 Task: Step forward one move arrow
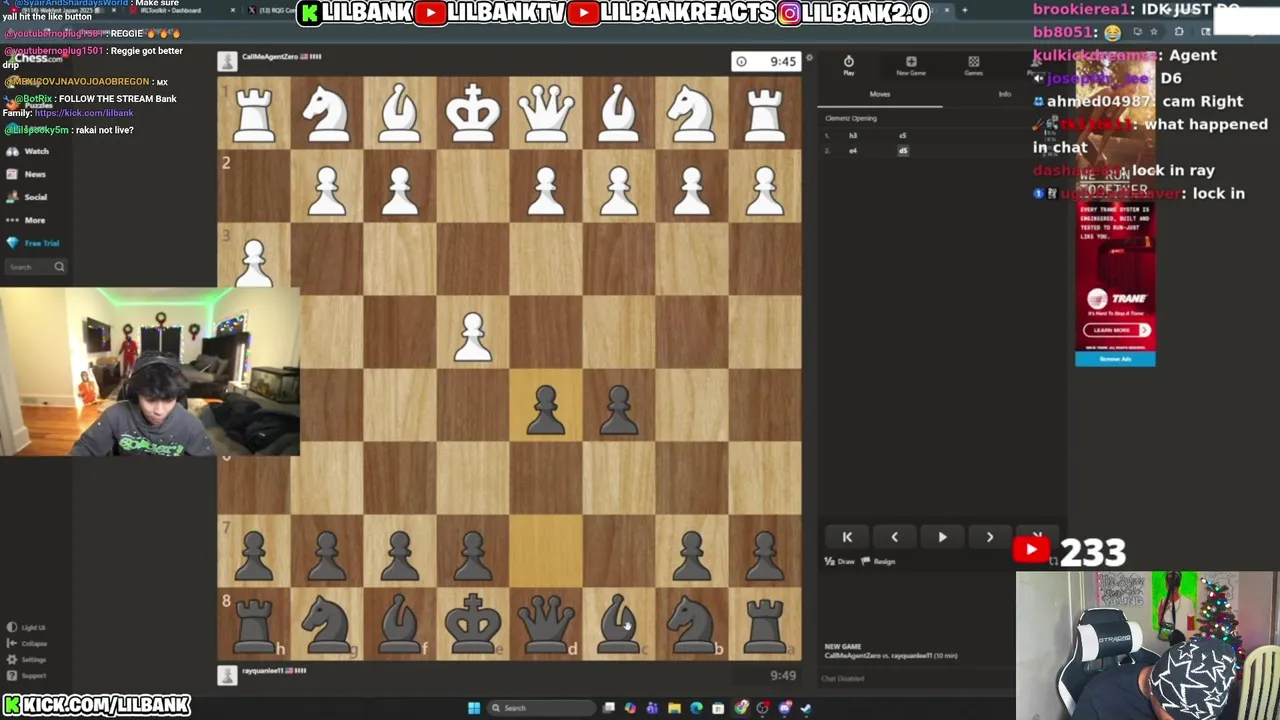tap(990, 537)
